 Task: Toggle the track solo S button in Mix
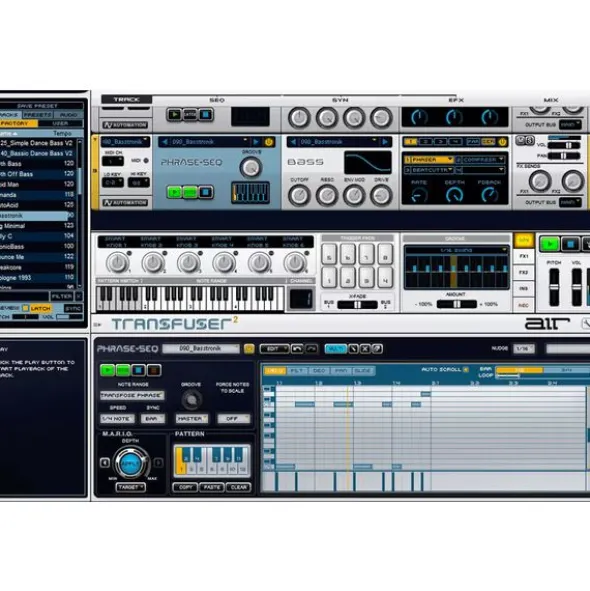coord(529,141)
